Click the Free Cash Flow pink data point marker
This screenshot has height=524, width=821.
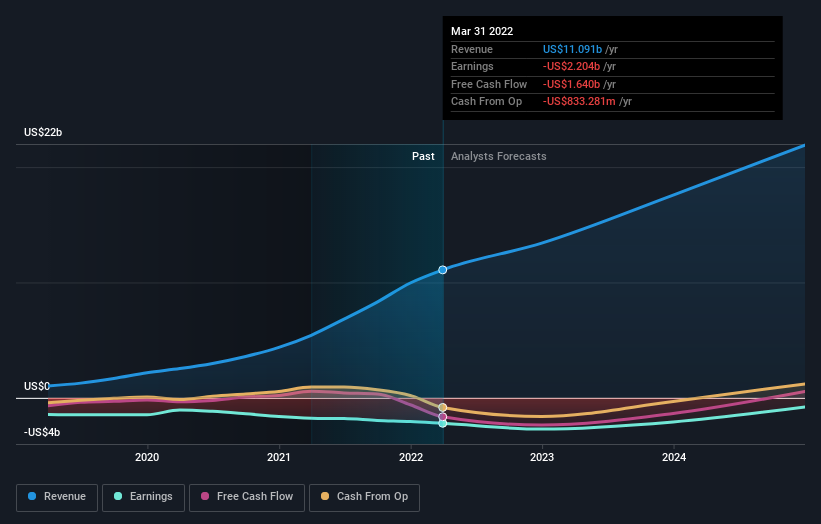point(442,417)
